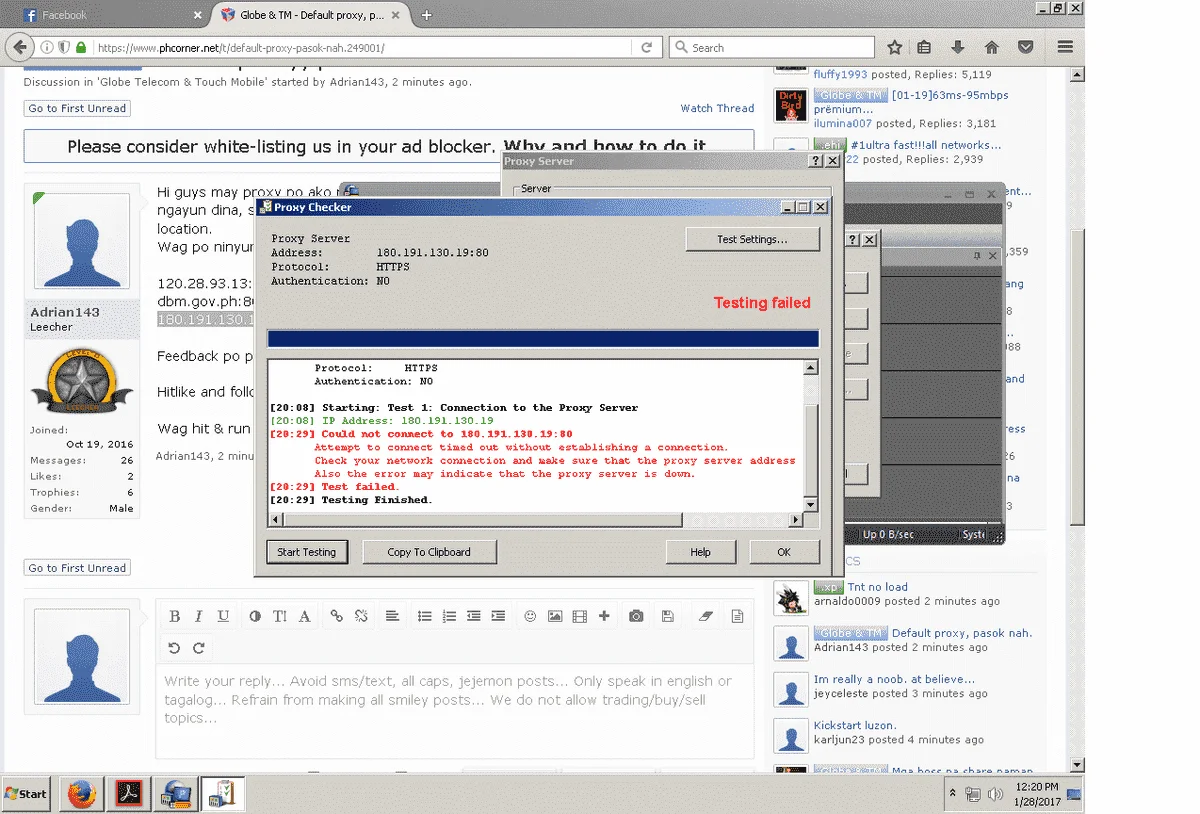This screenshot has width=1200, height=814.
Task: Apply bold formatting in reply editor
Action: click(174, 617)
